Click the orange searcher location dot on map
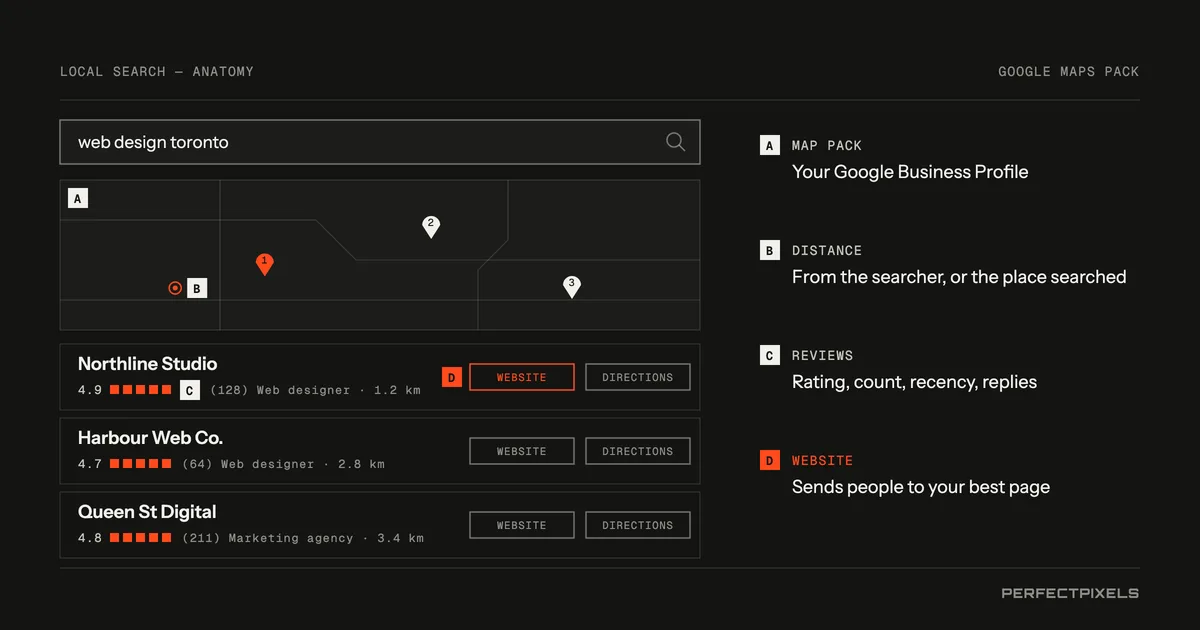 click(x=175, y=288)
